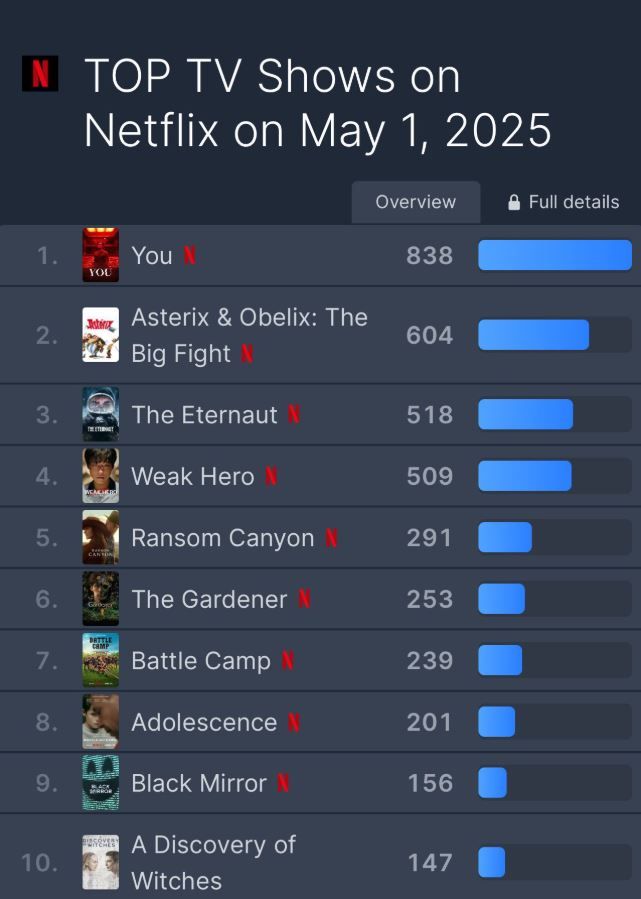Click the score bar for You
Image resolution: width=641 pixels, height=899 pixels.
click(555, 255)
